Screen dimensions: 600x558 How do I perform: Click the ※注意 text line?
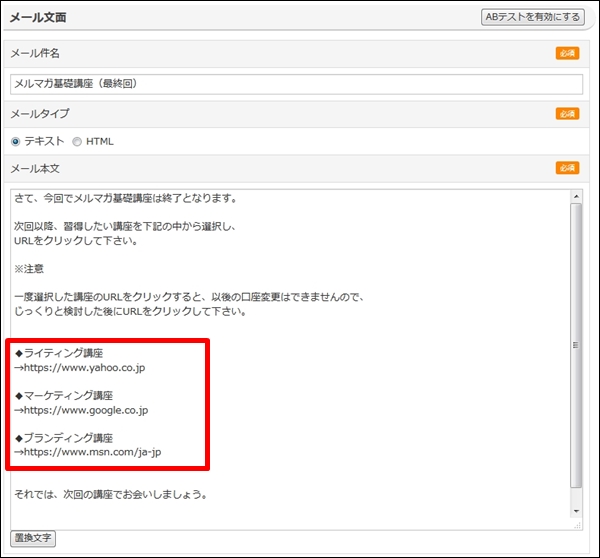29,269
